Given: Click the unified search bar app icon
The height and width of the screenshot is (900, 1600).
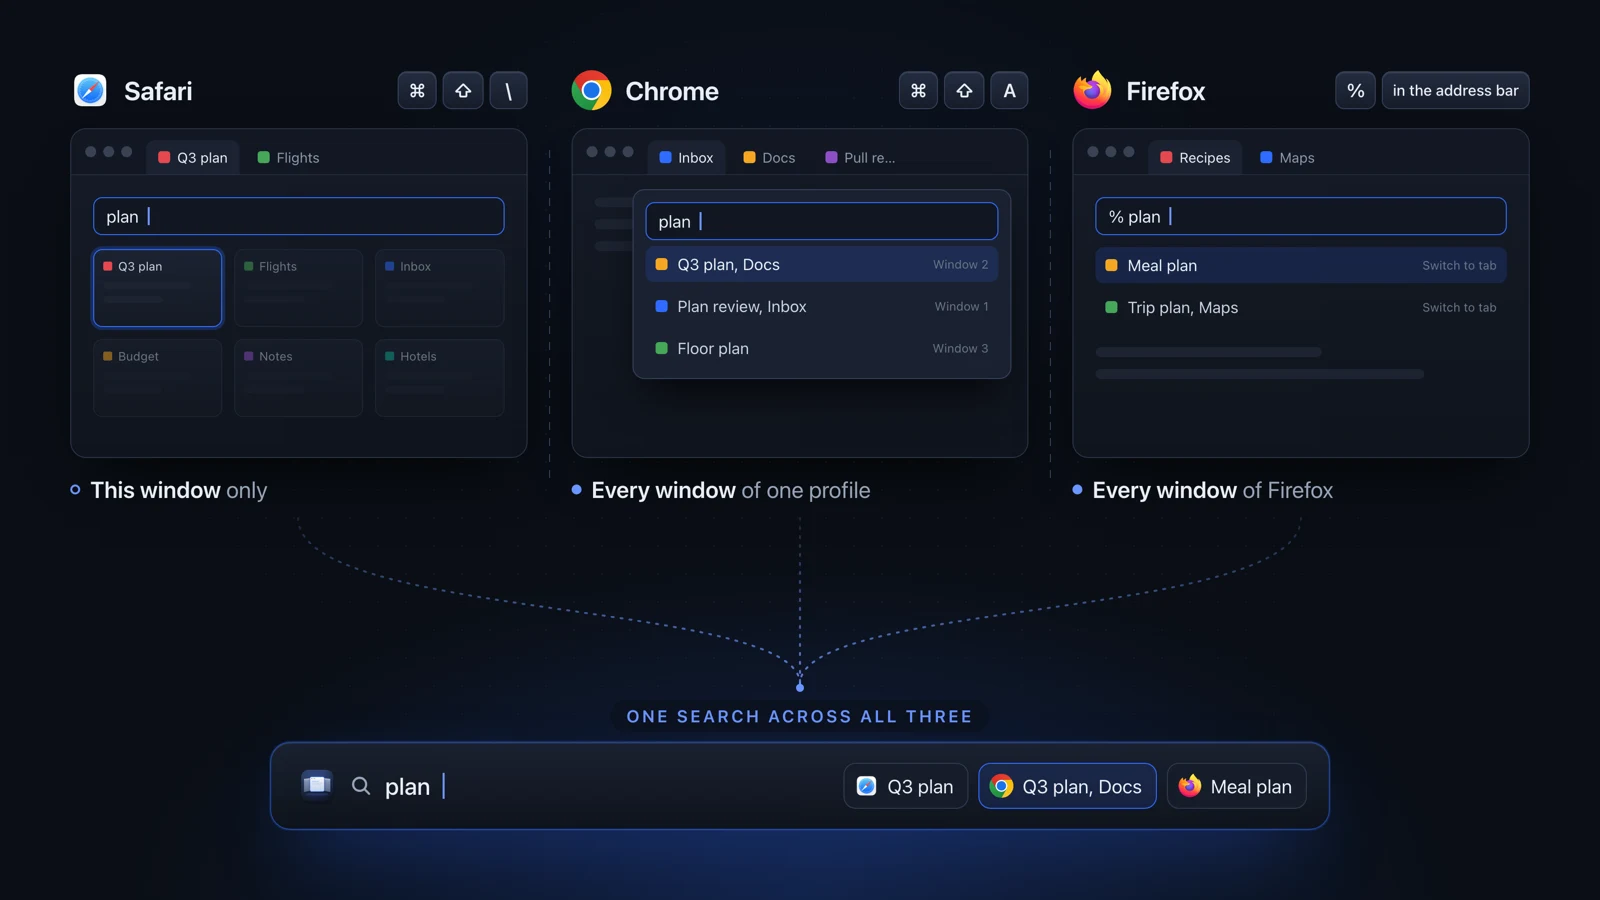Looking at the screenshot, I should [x=317, y=785].
